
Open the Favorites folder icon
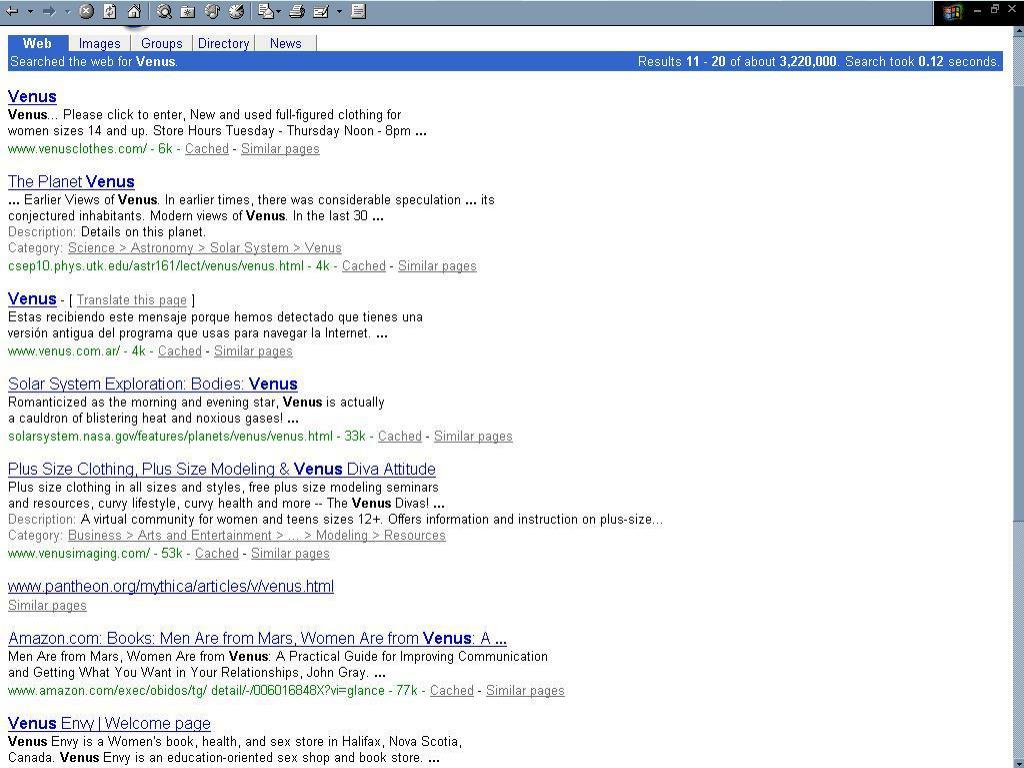(x=187, y=11)
